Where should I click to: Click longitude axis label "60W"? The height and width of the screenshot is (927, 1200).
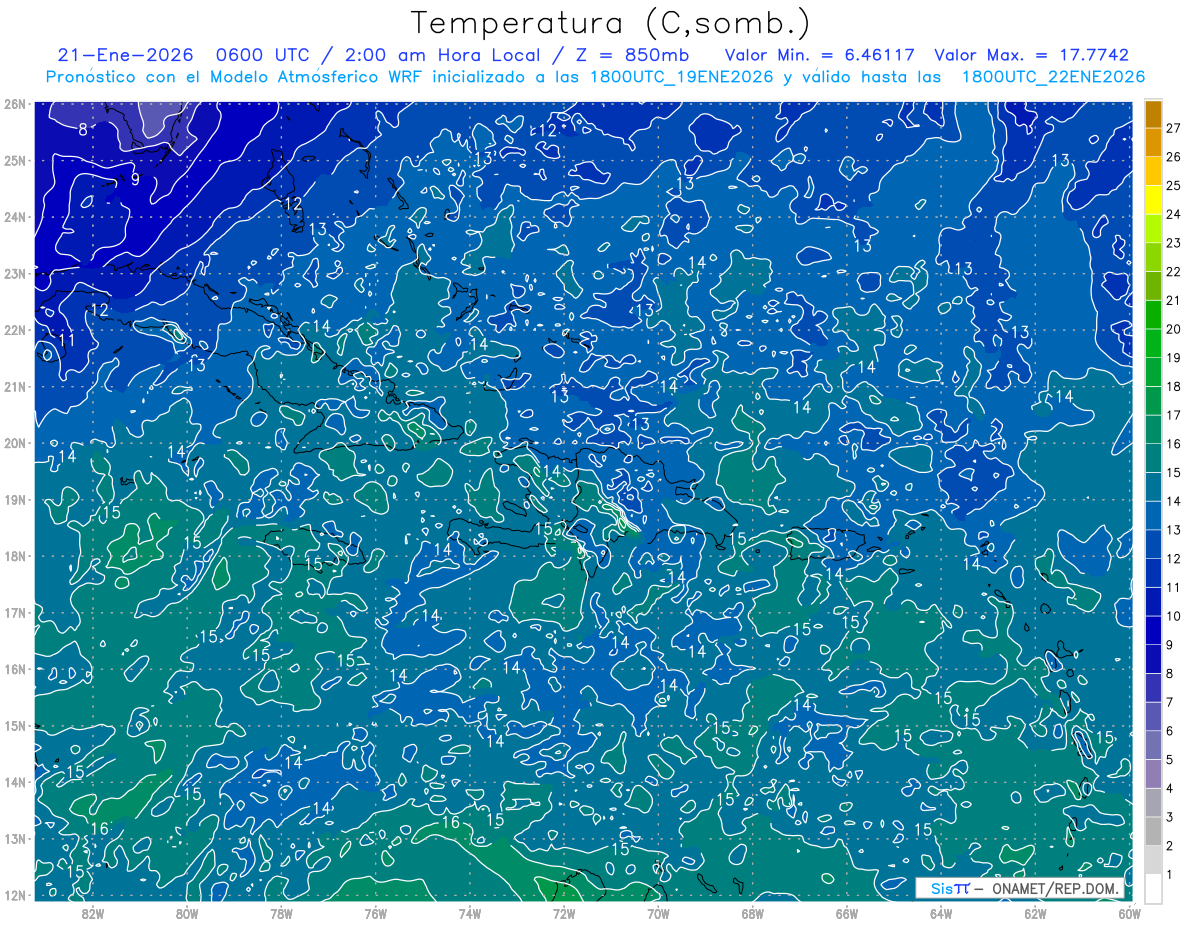pyautogui.click(x=1130, y=913)
